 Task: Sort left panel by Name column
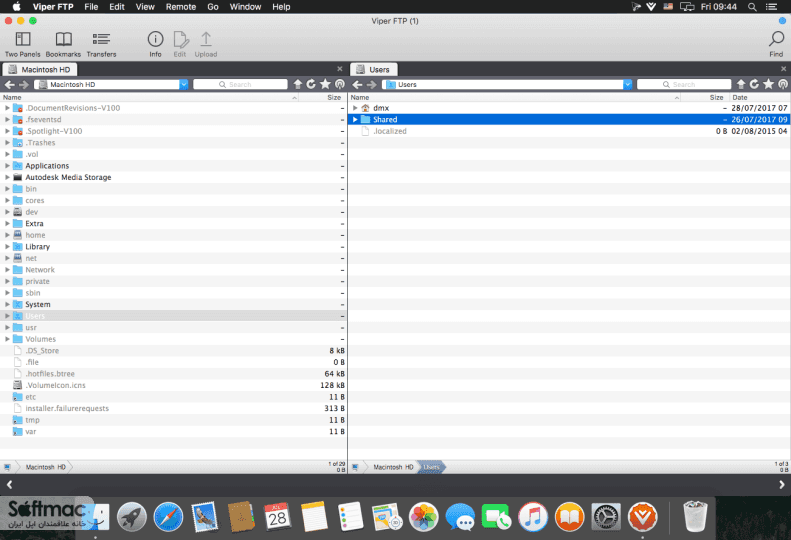point(149,97)
